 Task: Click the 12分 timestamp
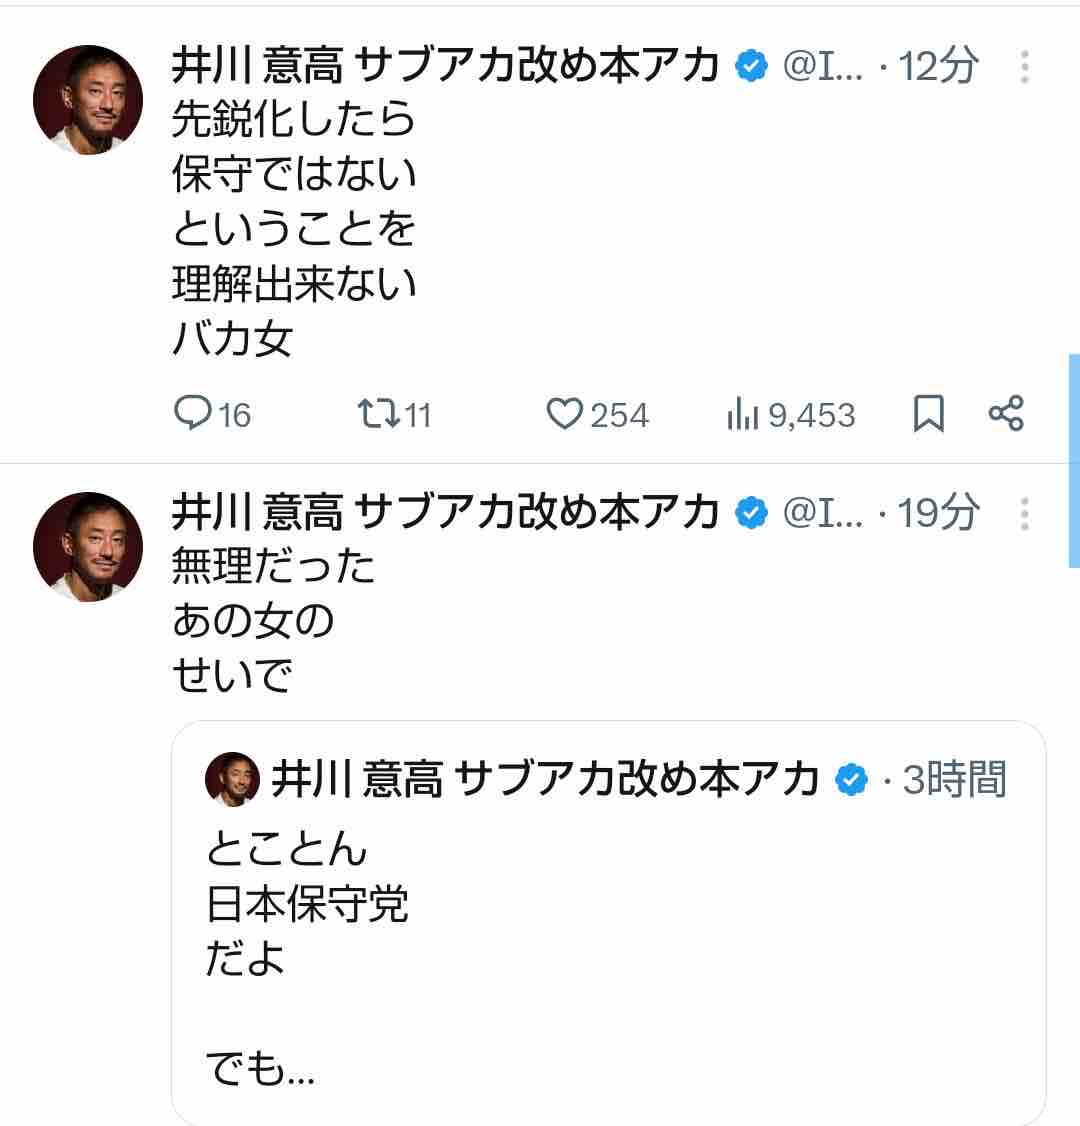coord(938,67)
